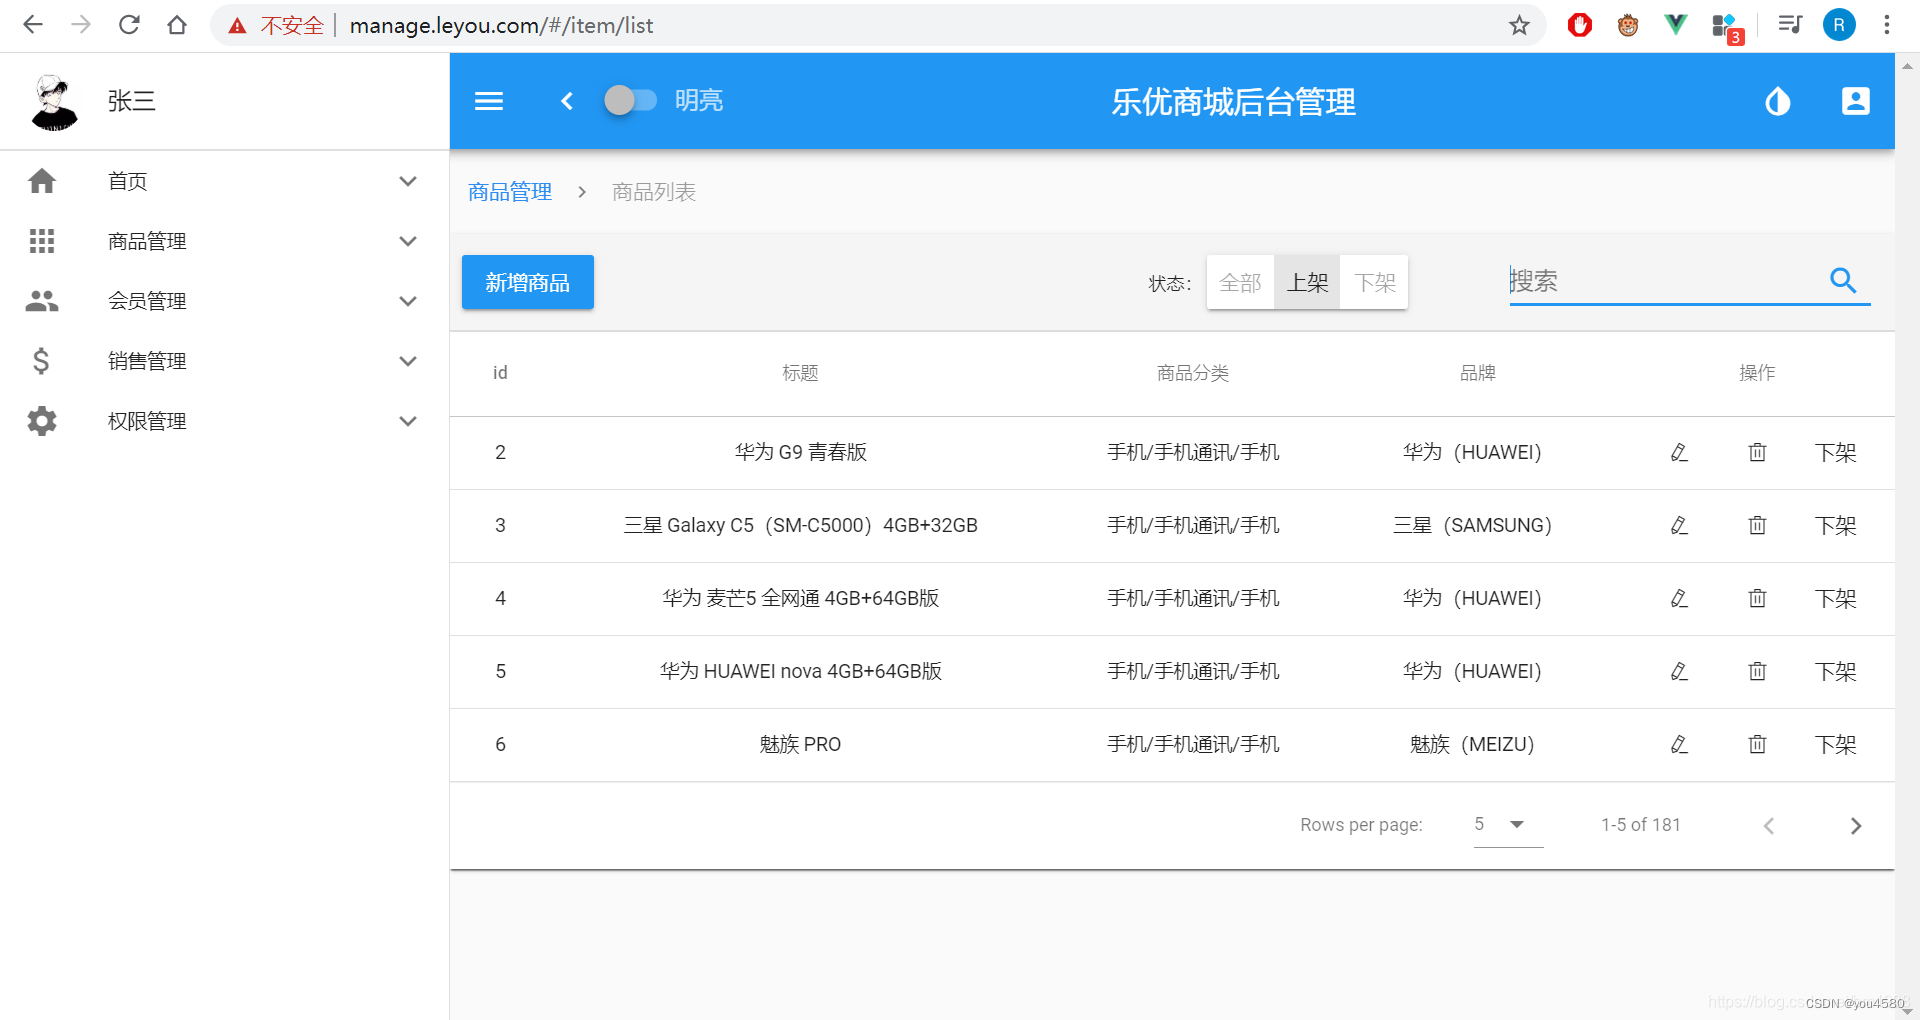Click the 标题 column header

tap(800, 373)
